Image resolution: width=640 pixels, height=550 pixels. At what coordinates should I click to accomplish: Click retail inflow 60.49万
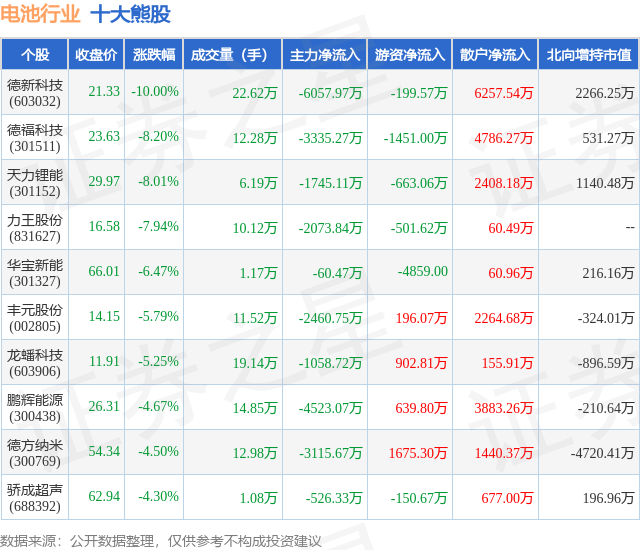(x=511, y=228)
